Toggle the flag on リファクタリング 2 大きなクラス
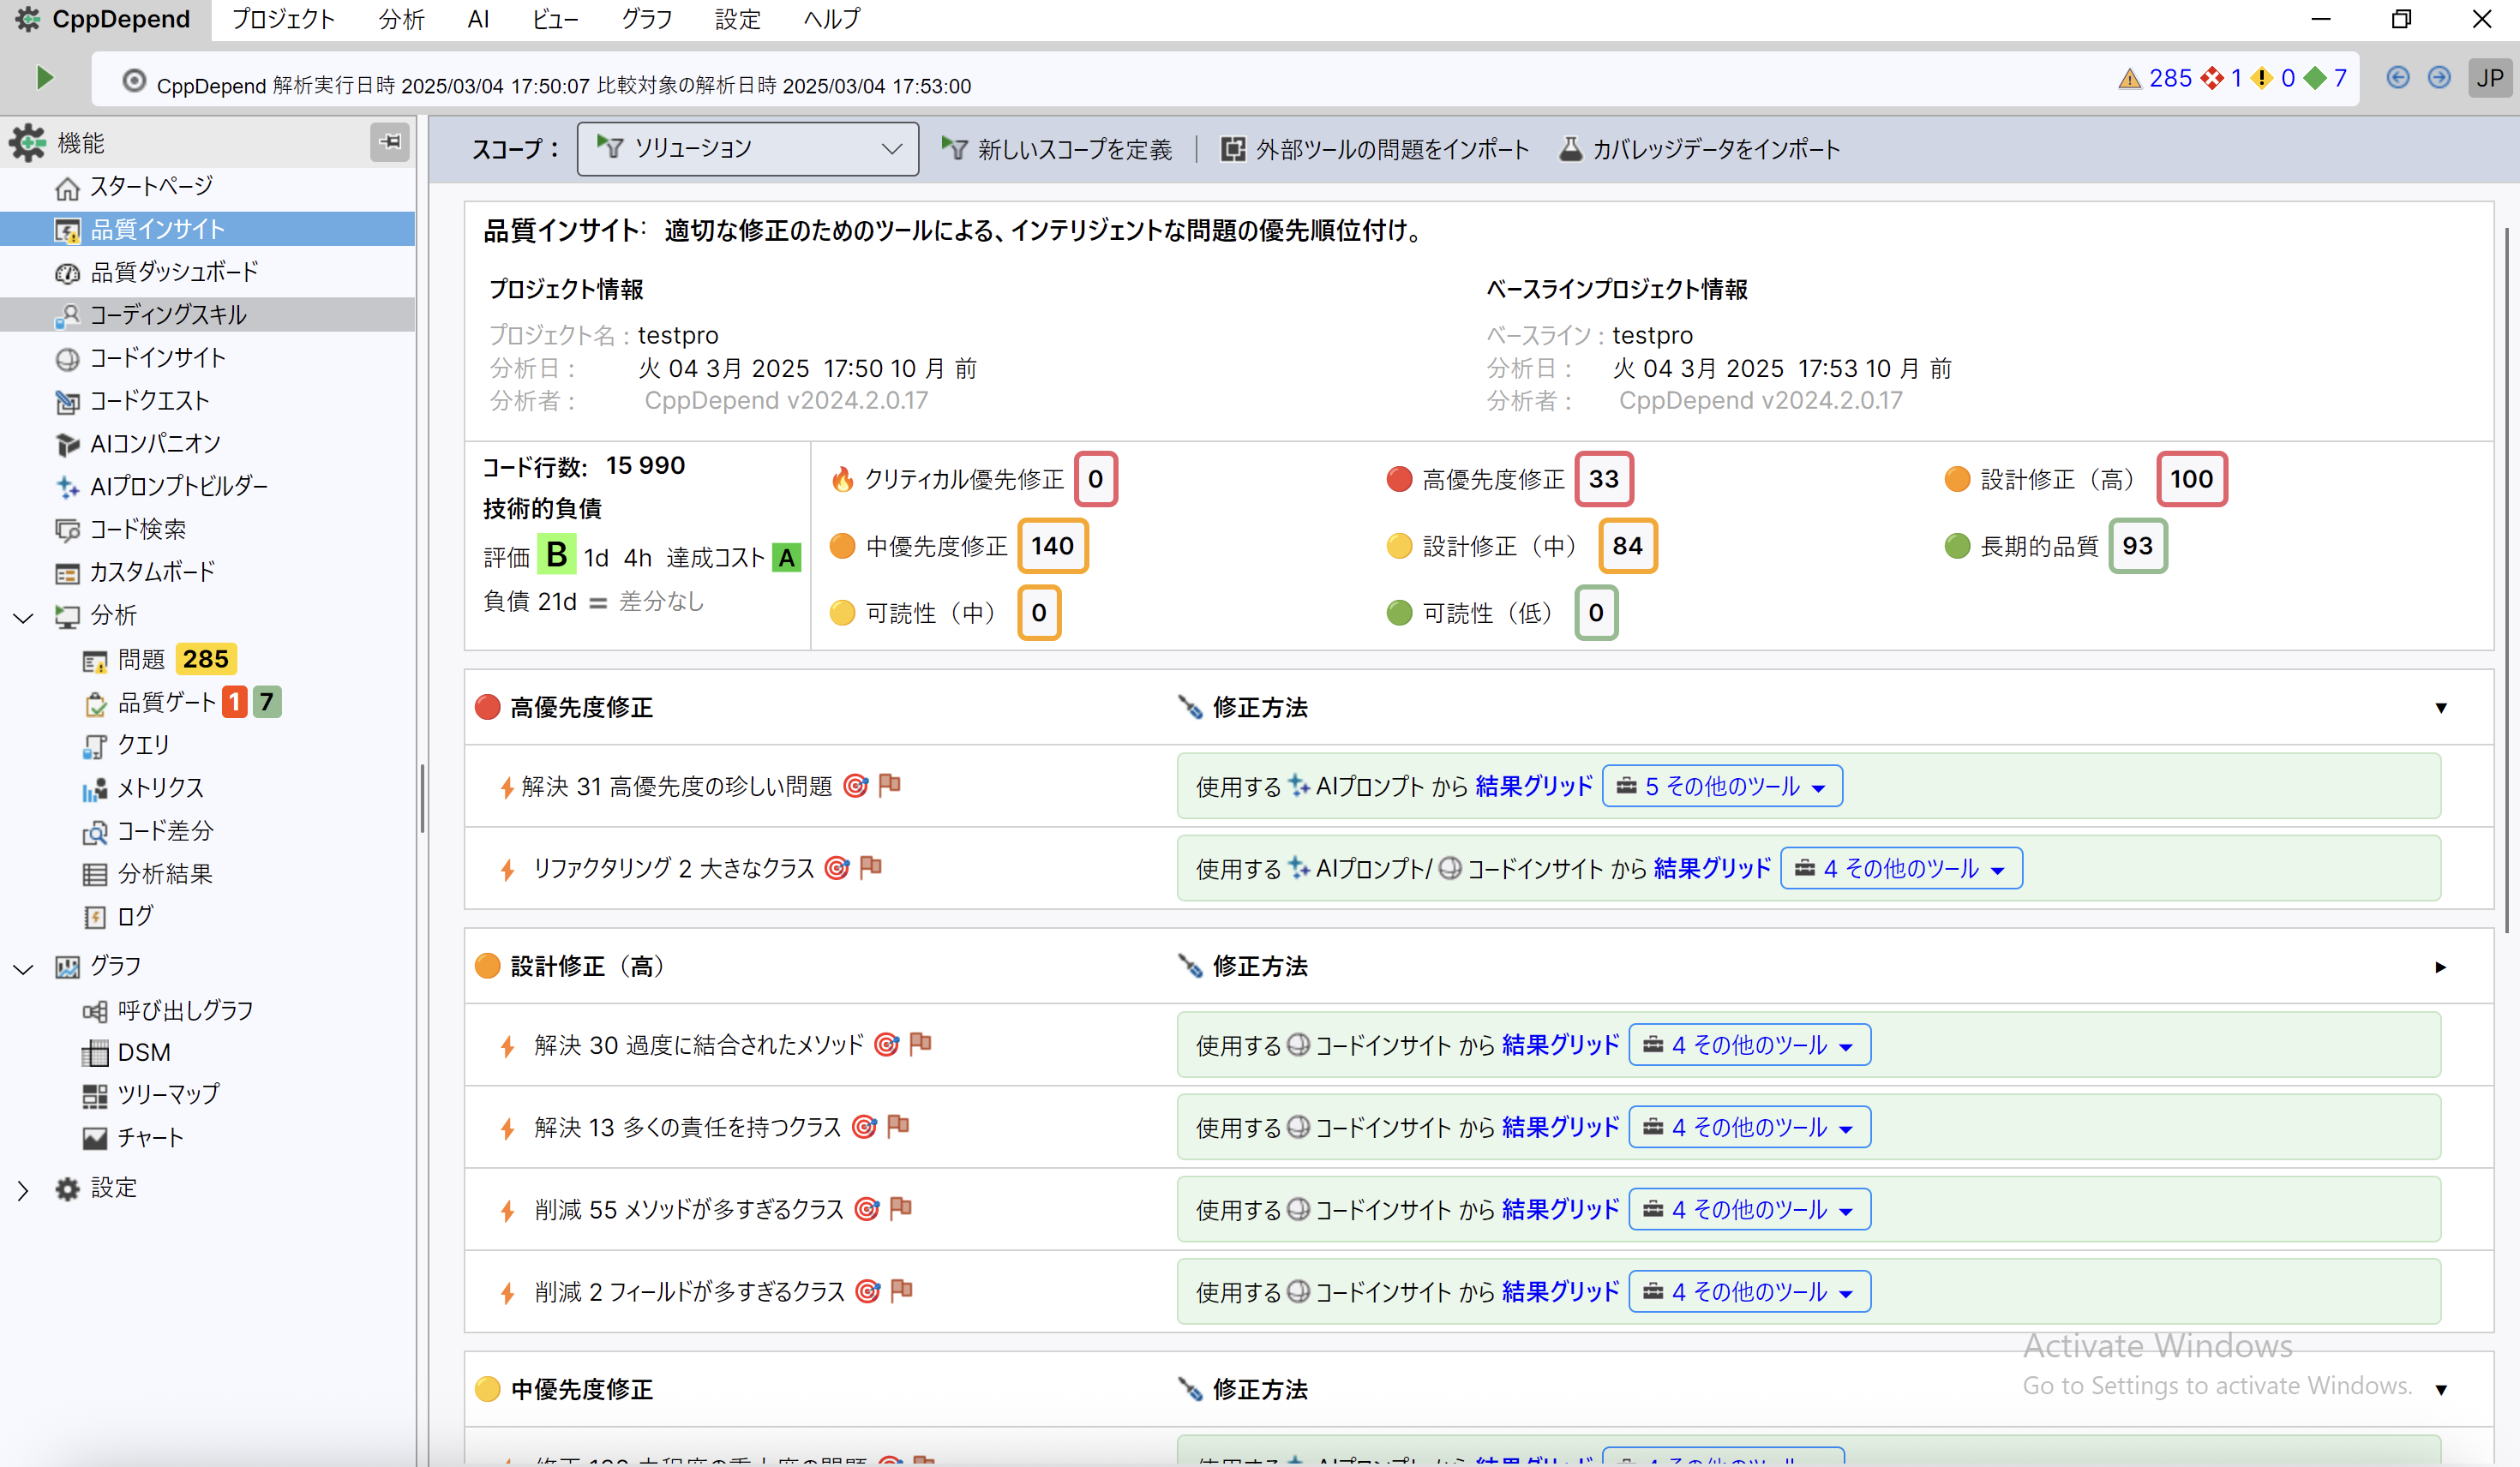2520x1467 pixels. 869,868
